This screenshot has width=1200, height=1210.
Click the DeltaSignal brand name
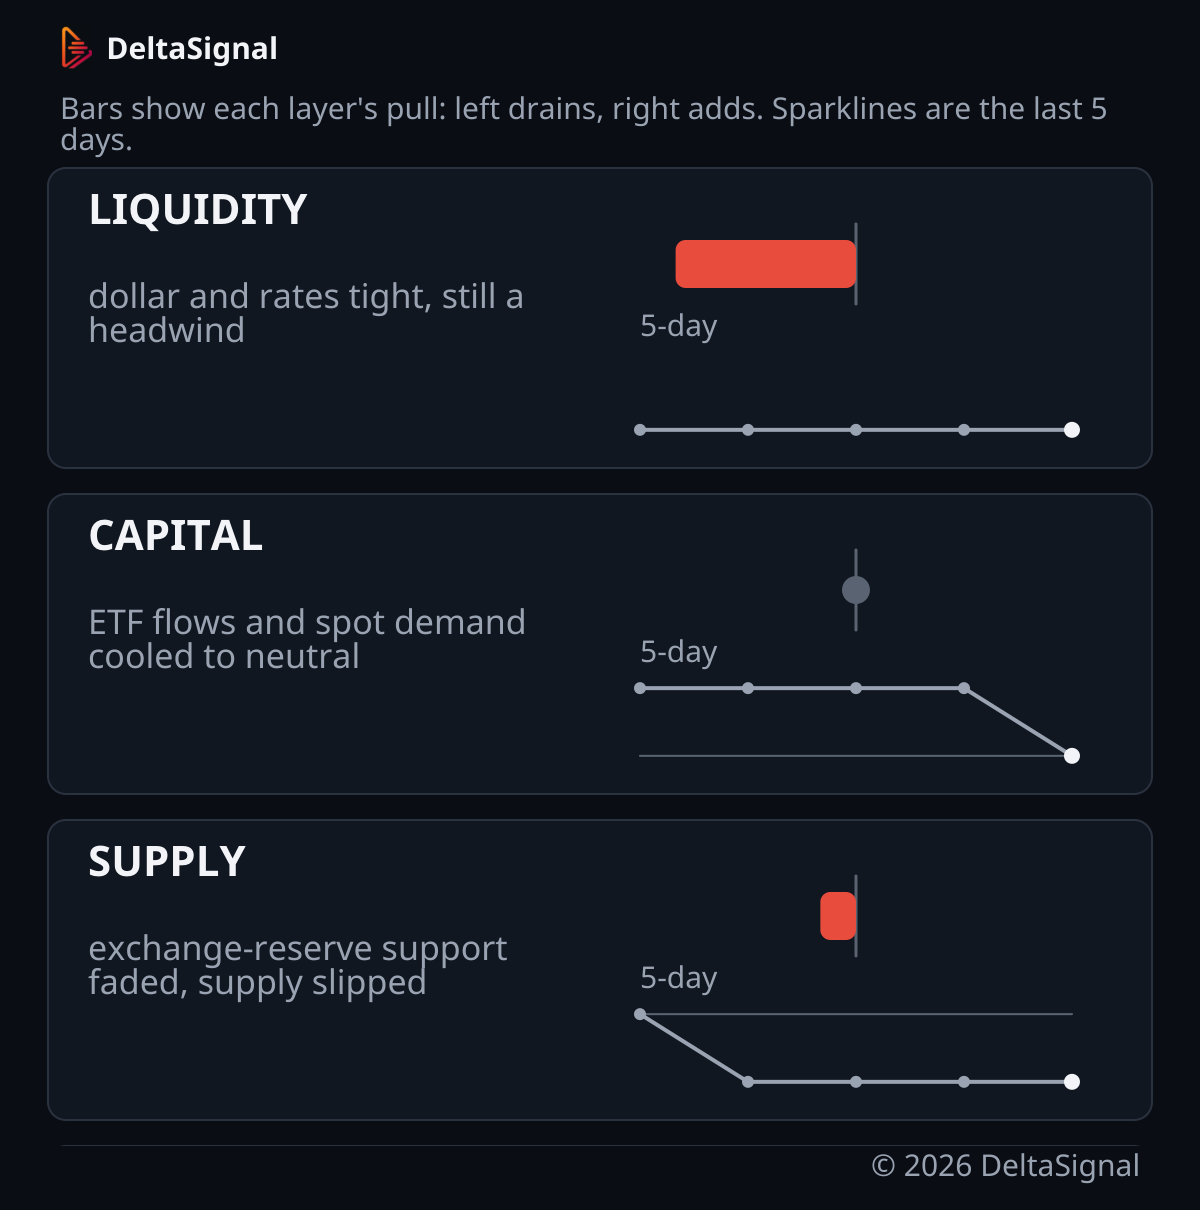pos(192,48)
